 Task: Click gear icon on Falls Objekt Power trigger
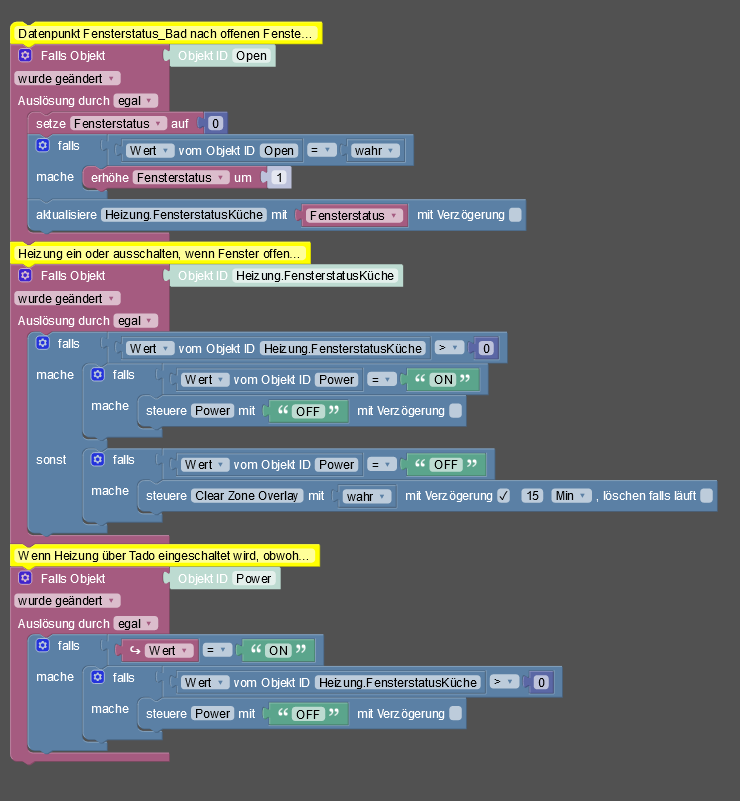[x=25, y=578]
